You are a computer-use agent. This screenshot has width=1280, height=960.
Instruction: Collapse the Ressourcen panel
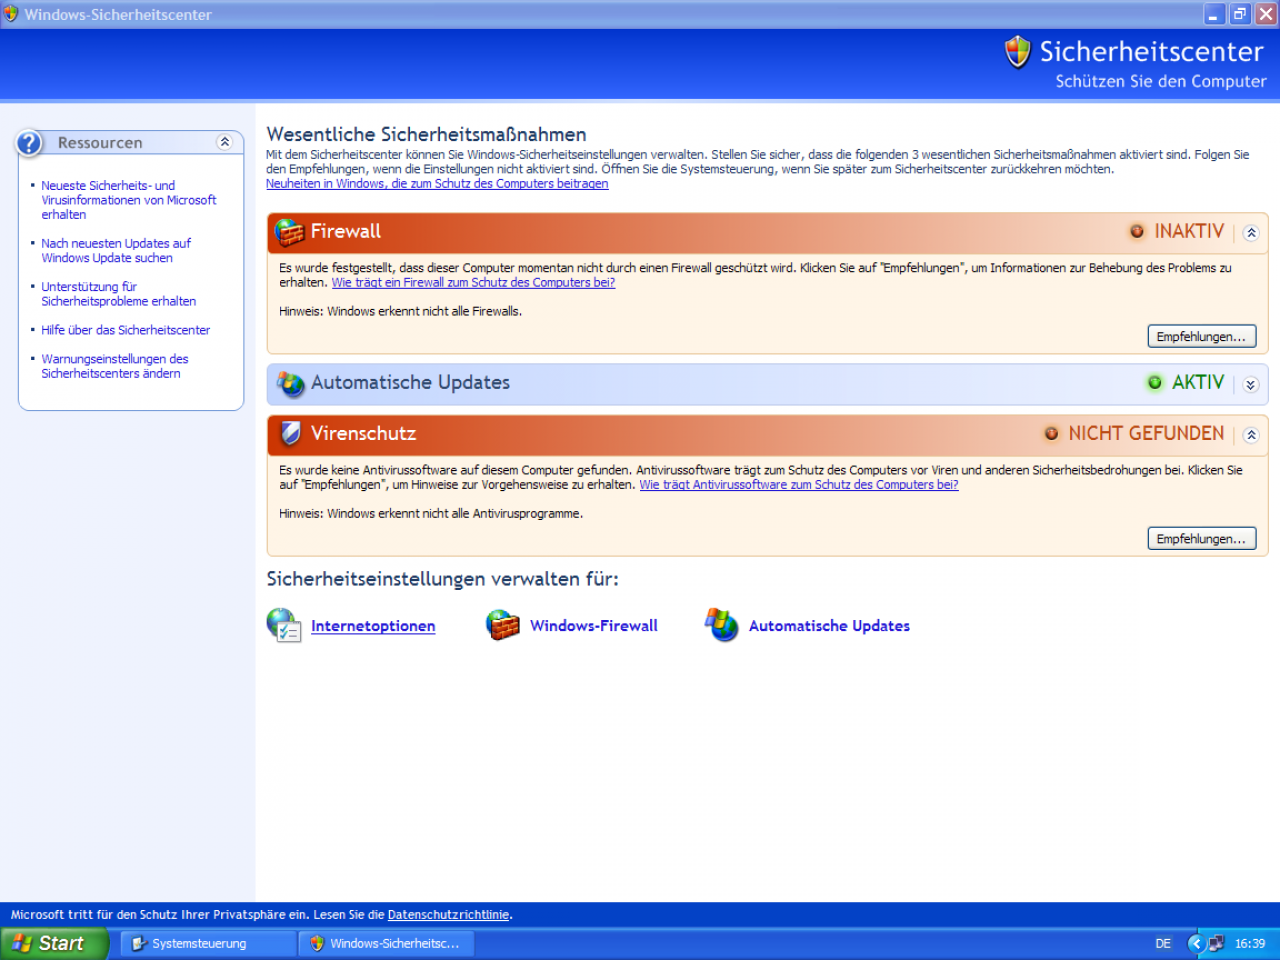(225, 142)
